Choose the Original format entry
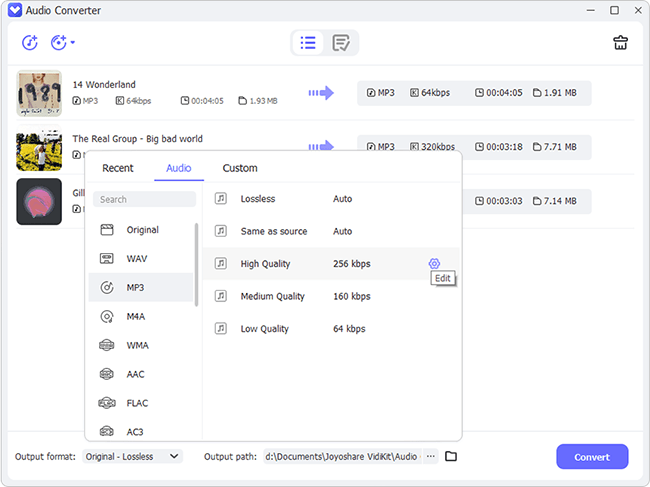 pyautogui.click(x=141, y=230)
